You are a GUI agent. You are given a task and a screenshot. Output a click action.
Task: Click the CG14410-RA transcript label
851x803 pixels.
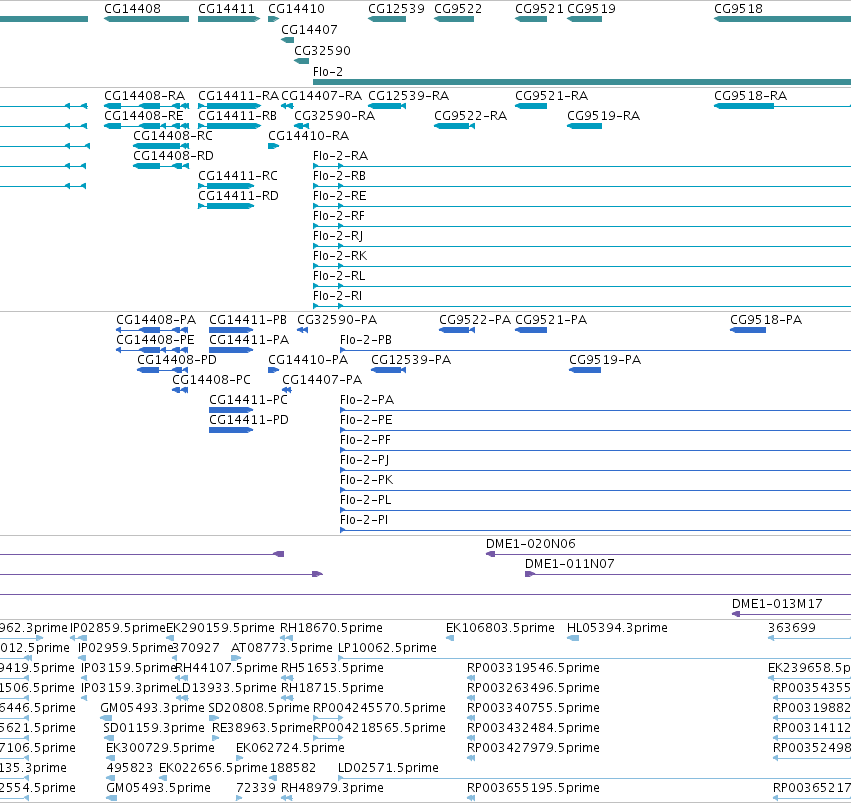308,136
